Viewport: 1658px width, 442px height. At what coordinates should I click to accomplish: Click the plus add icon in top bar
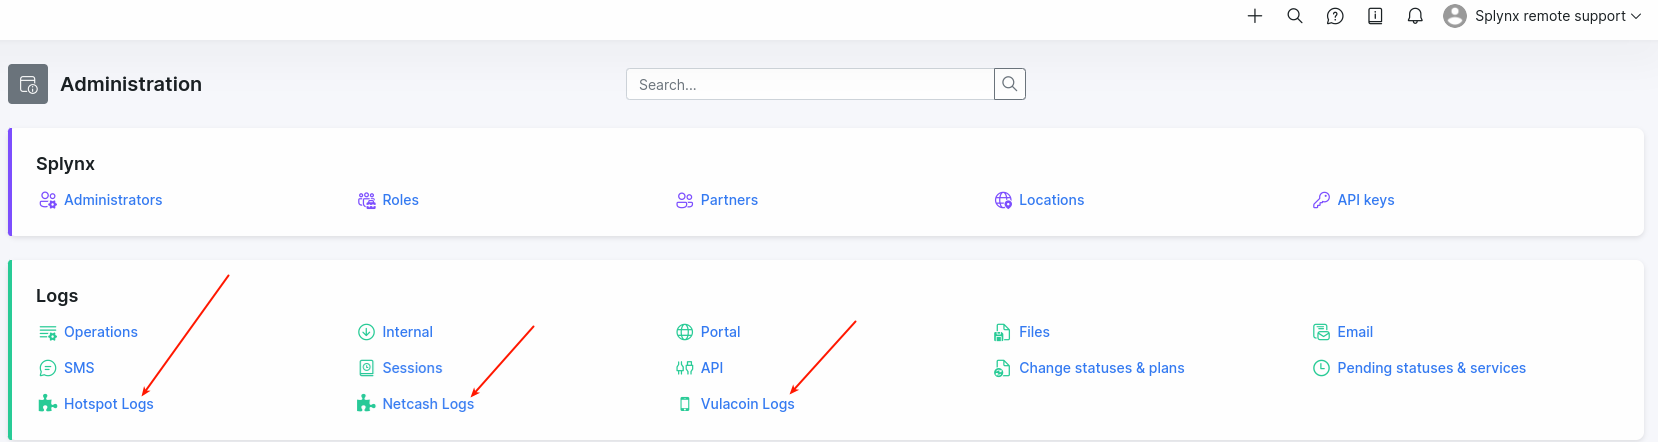[x=1255, y=16]
